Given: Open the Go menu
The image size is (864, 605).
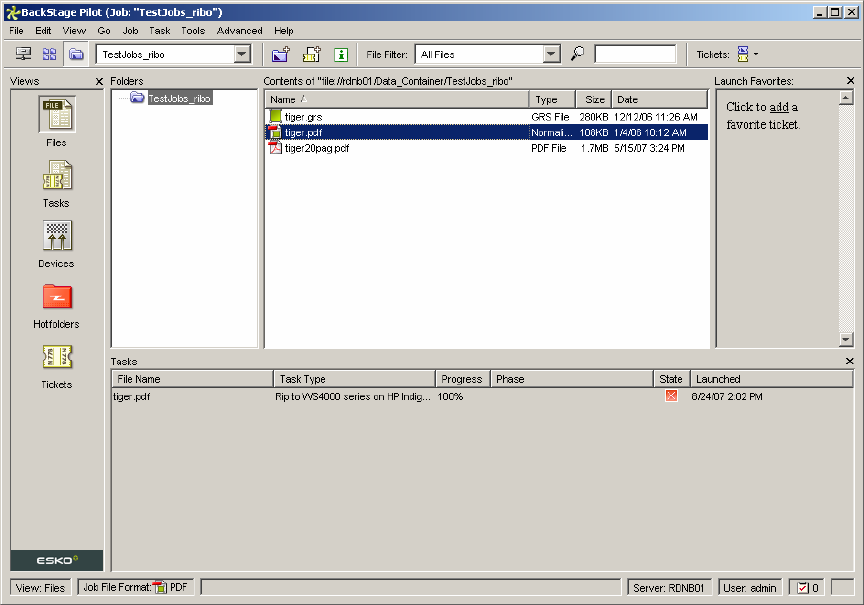Looking at the screenshot, I should tap(104, 31).
